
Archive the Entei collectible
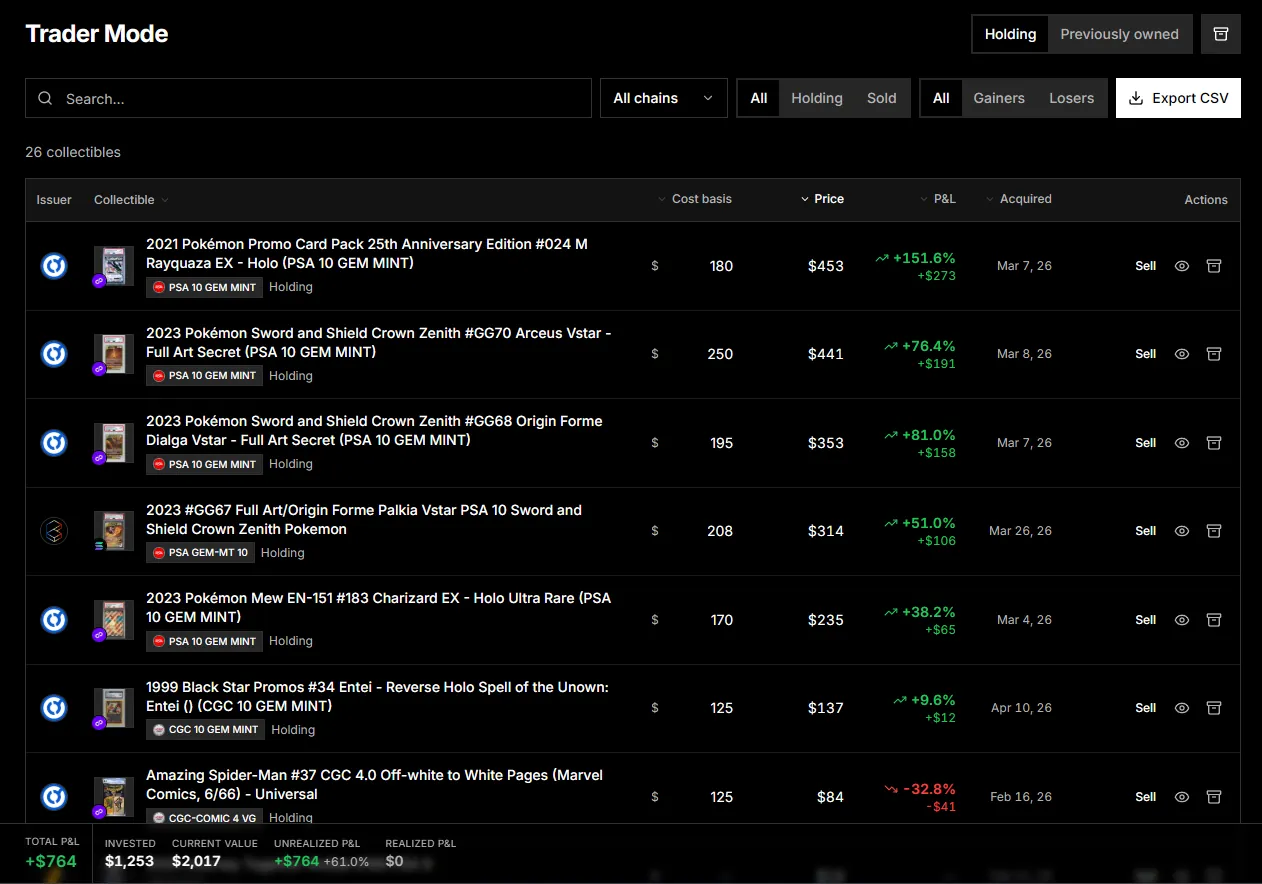point(1214,708)
